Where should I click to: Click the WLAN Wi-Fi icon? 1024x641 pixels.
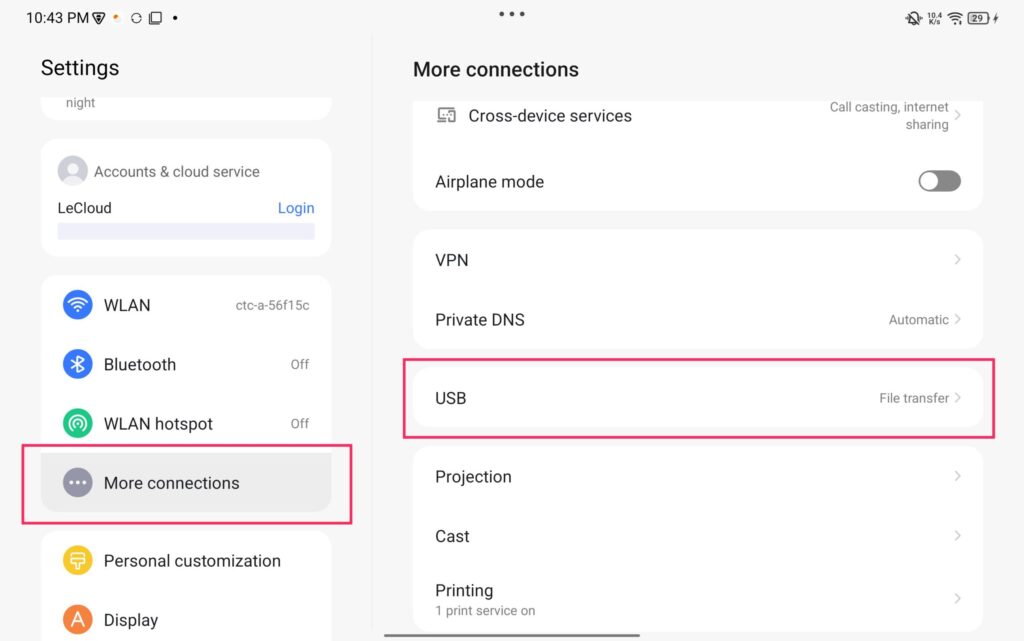(77, 305)
